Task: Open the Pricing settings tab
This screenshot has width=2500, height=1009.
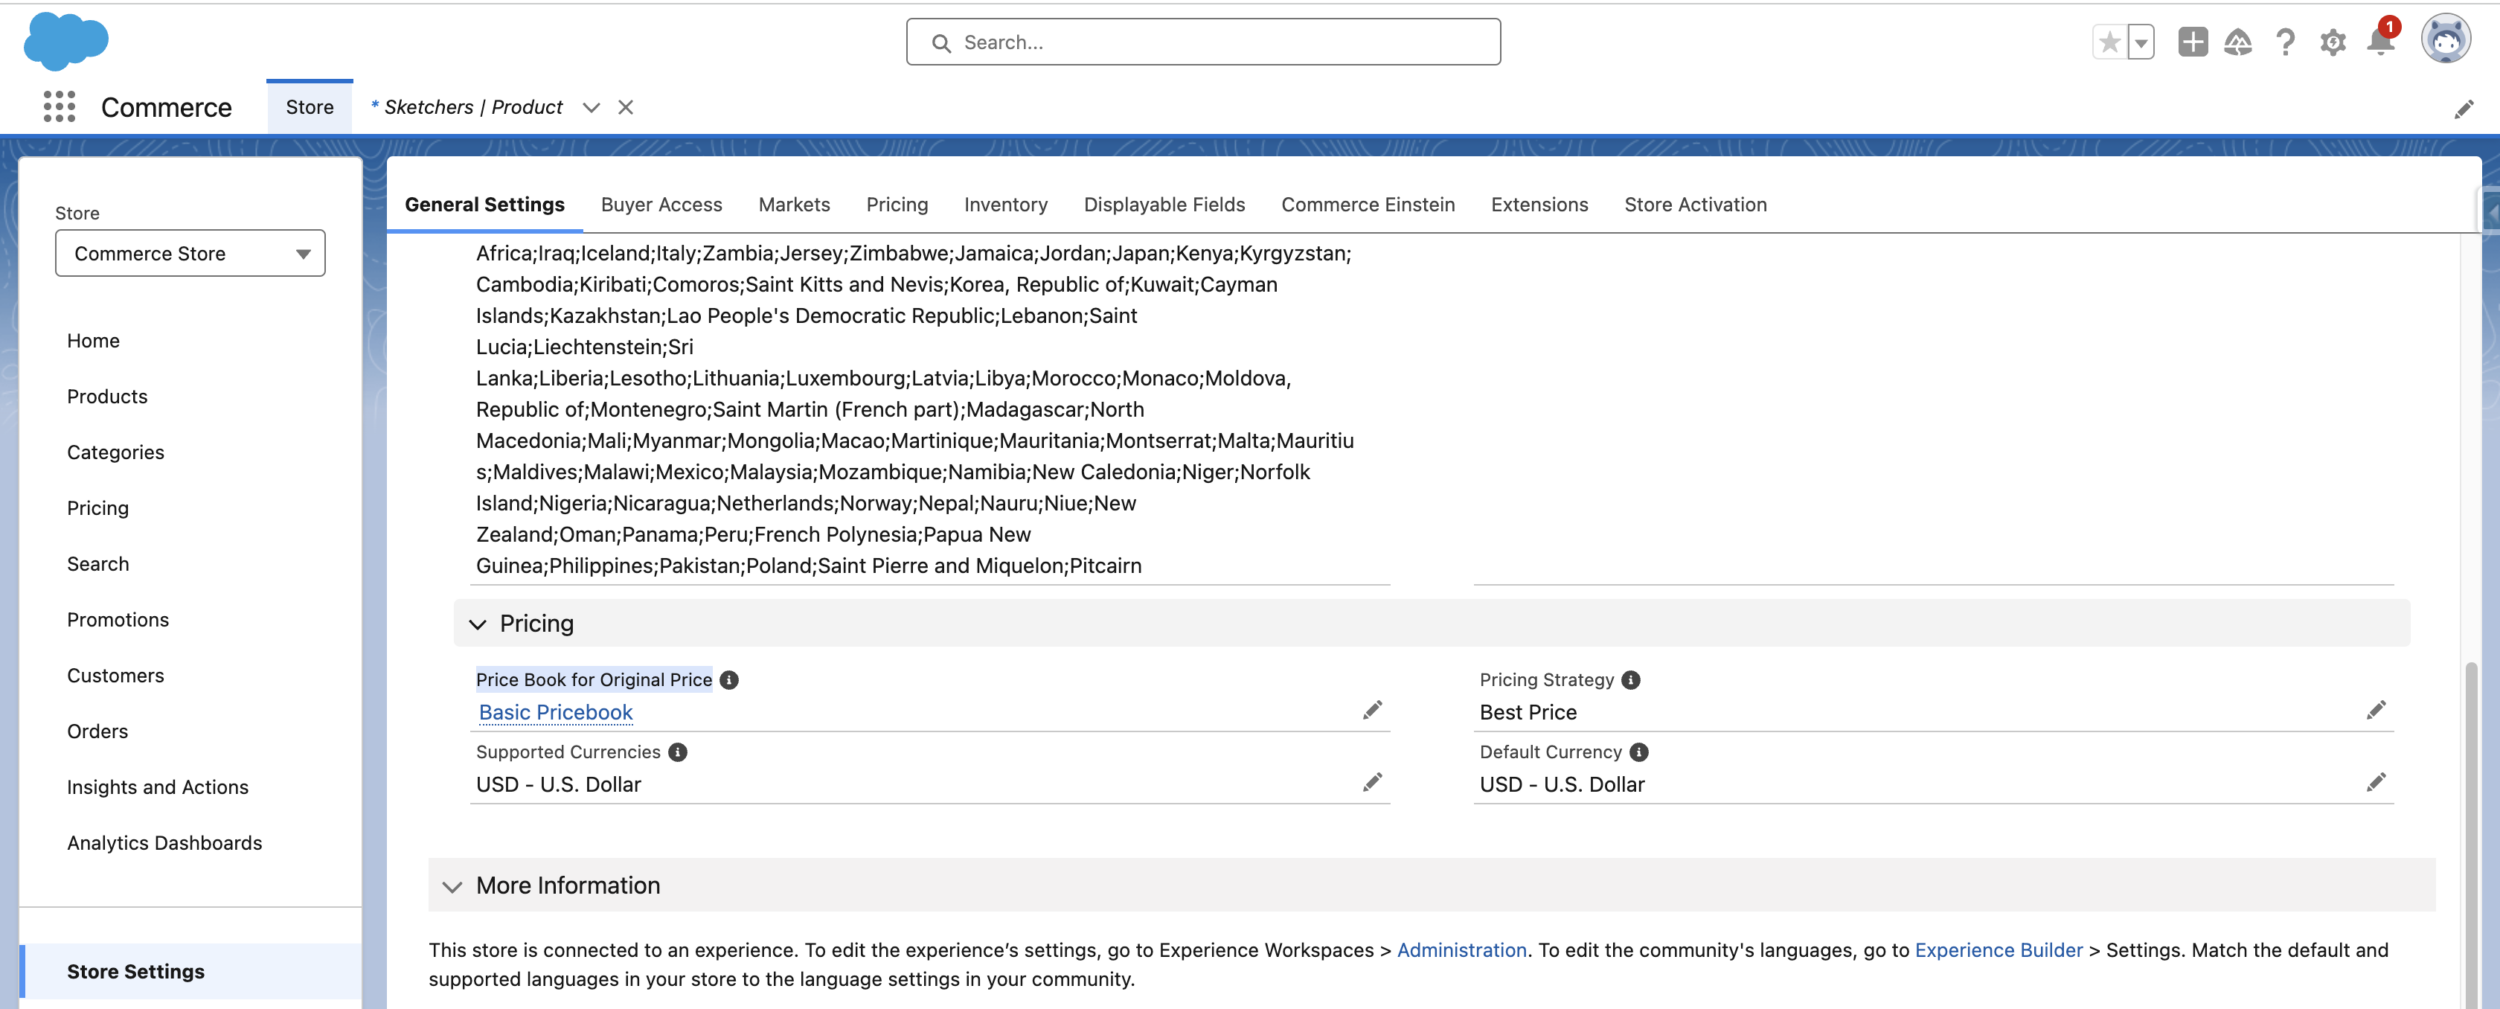Action: point(897,205)
